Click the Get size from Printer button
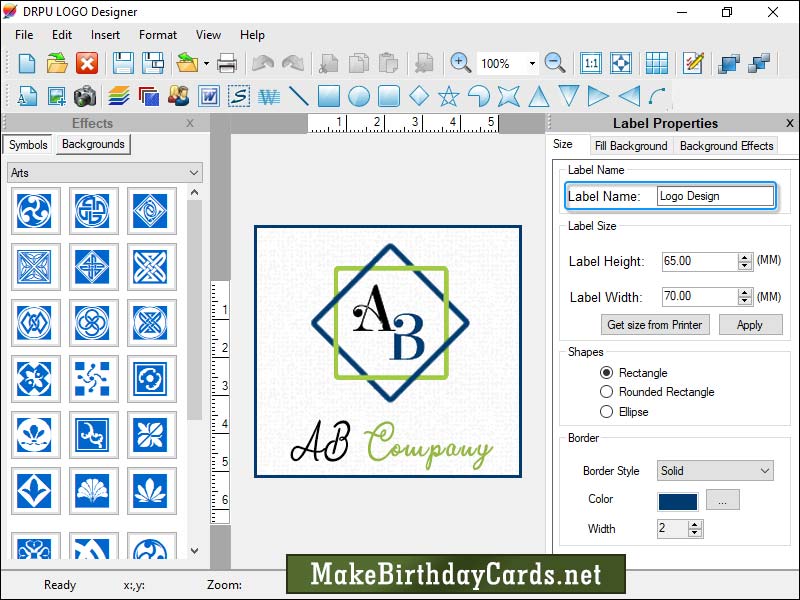 click(654, 325)
